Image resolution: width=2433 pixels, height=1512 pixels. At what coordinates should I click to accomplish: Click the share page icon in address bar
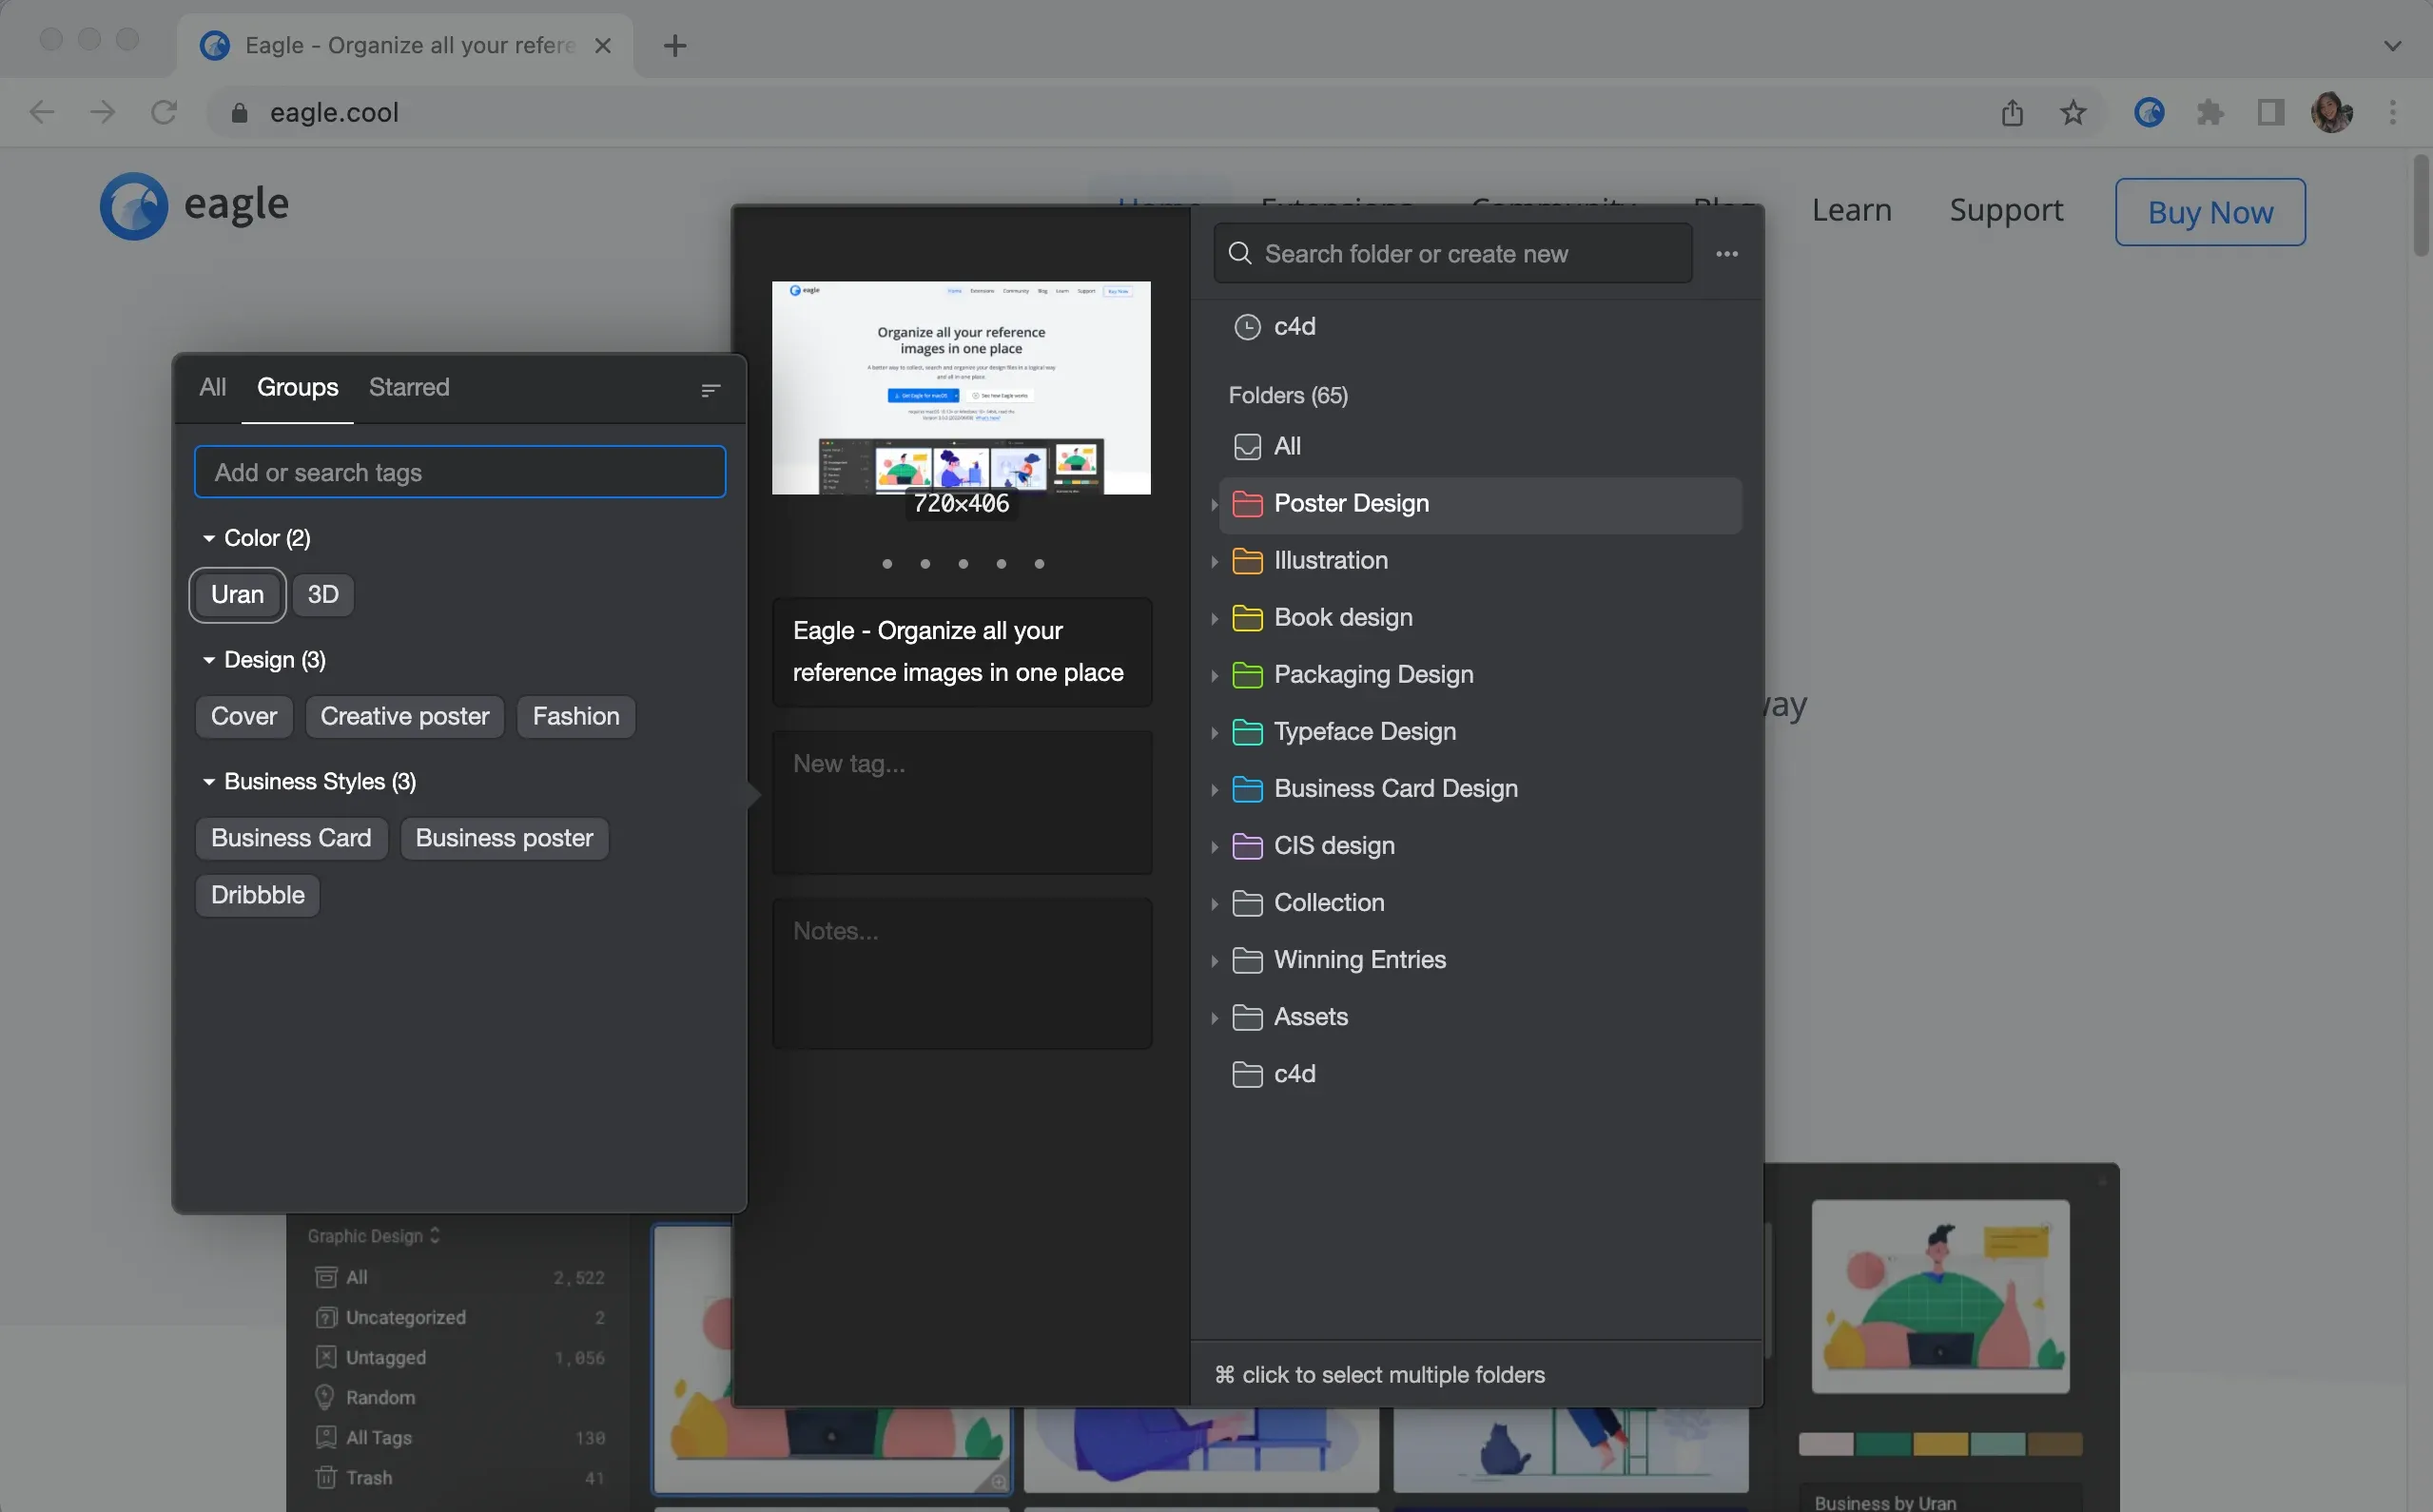[2012, 112]
